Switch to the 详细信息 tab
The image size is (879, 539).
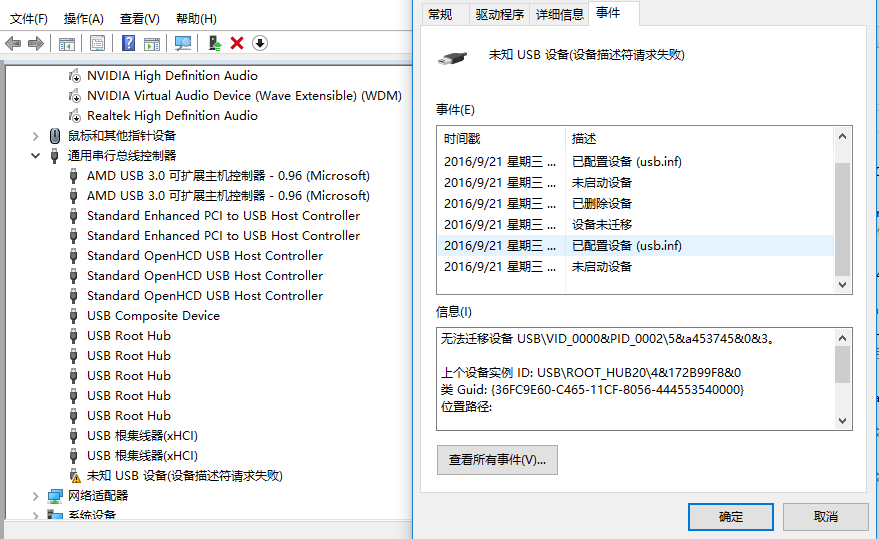click(x=559, y=15)
